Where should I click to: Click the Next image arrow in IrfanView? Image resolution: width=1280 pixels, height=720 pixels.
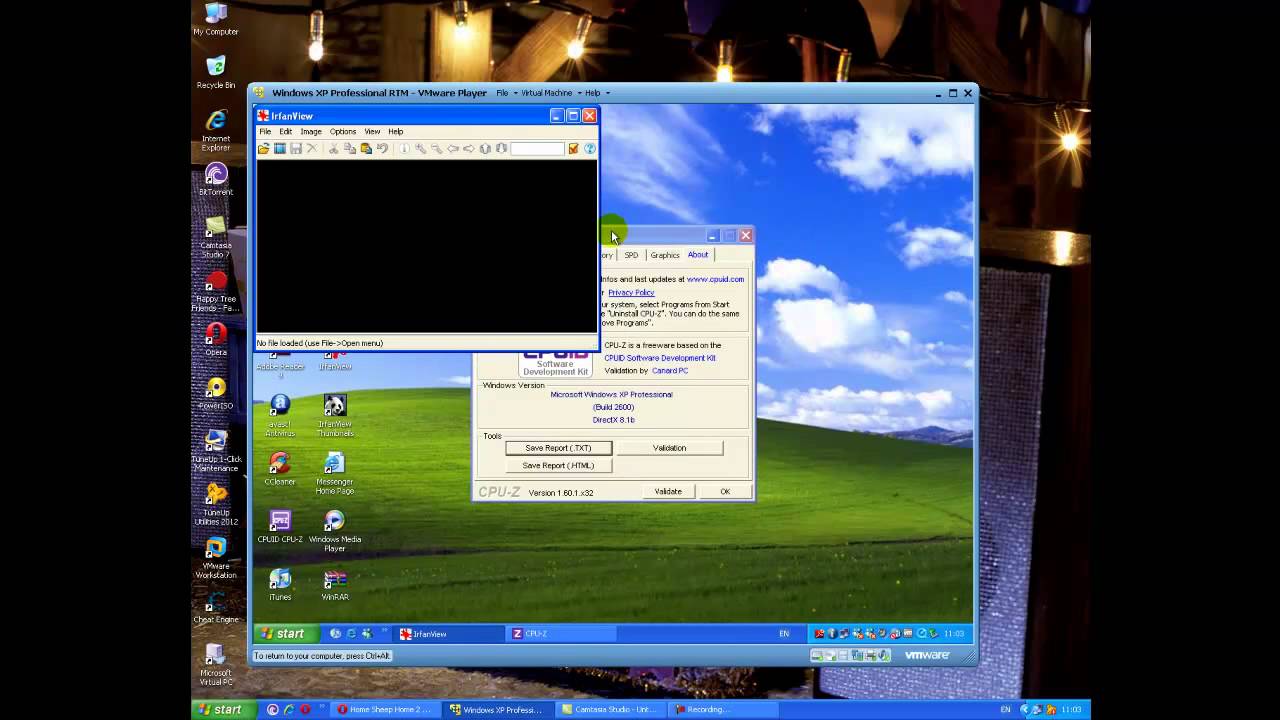(468, 148)
